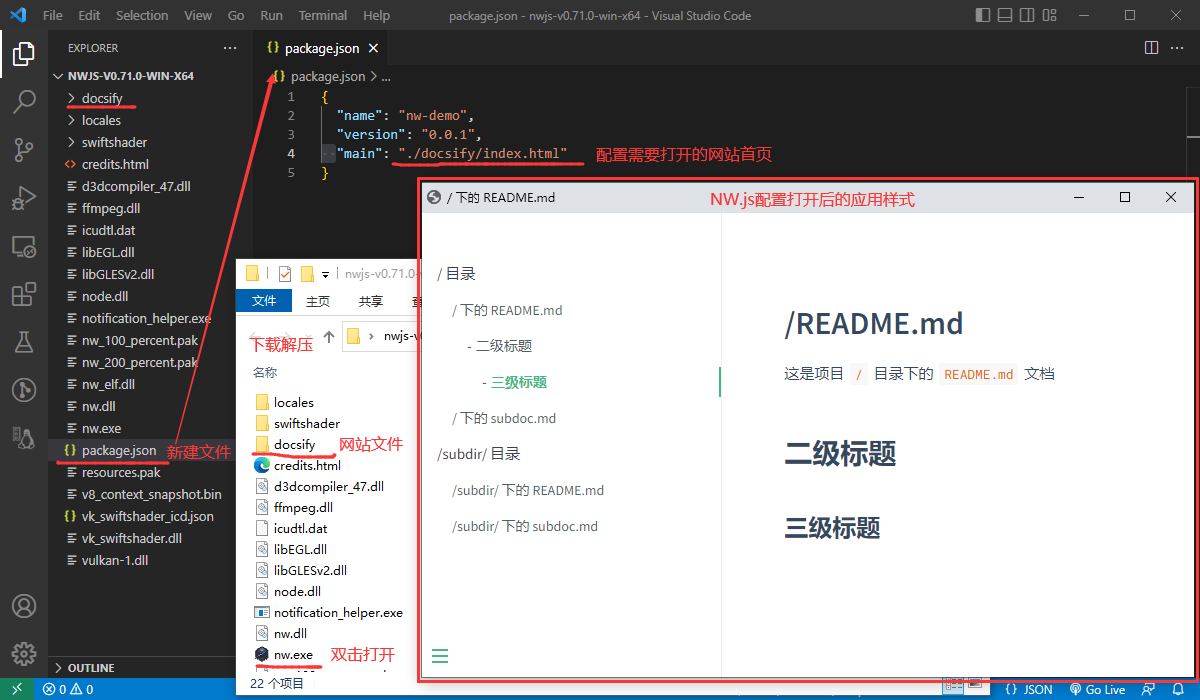
Task: Open the Run and Debug view
Action: click(24, 198)
